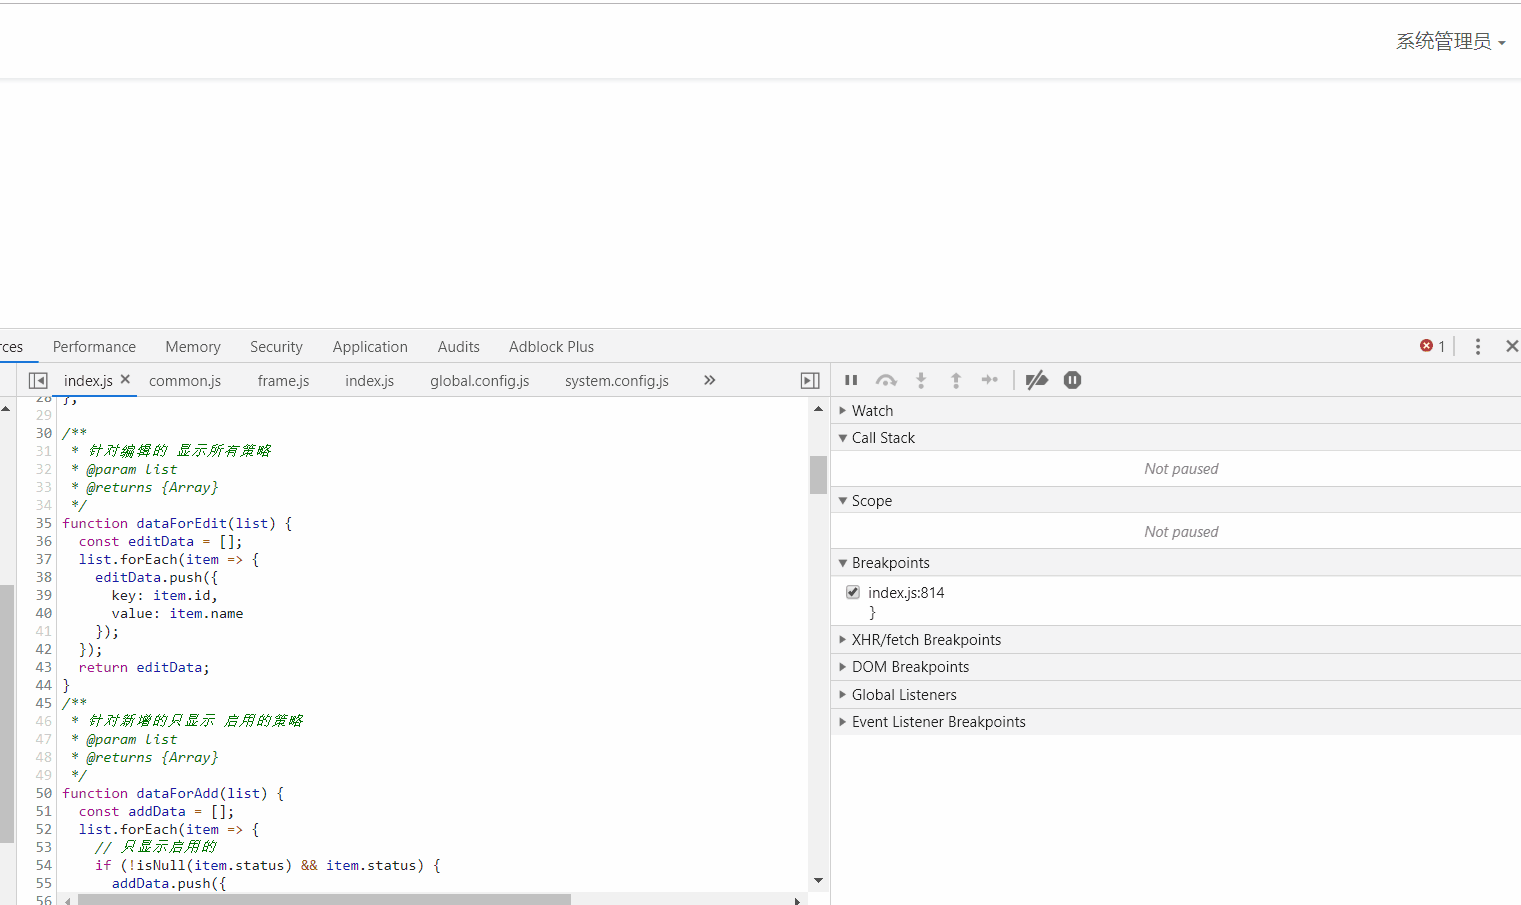Click the red error count indicator
The height and width of the screenshot is (905, 1521).
pyautogui.click(x=1432, y=346)
